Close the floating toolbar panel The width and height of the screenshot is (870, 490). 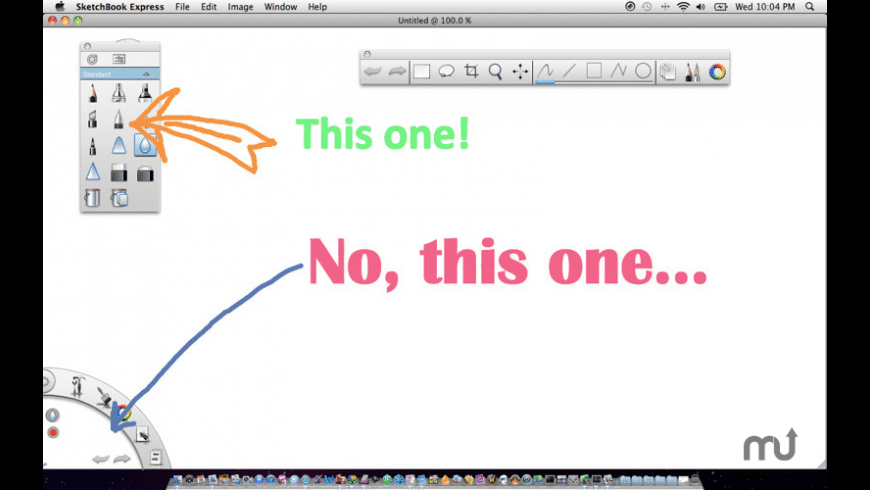(367, 54)
